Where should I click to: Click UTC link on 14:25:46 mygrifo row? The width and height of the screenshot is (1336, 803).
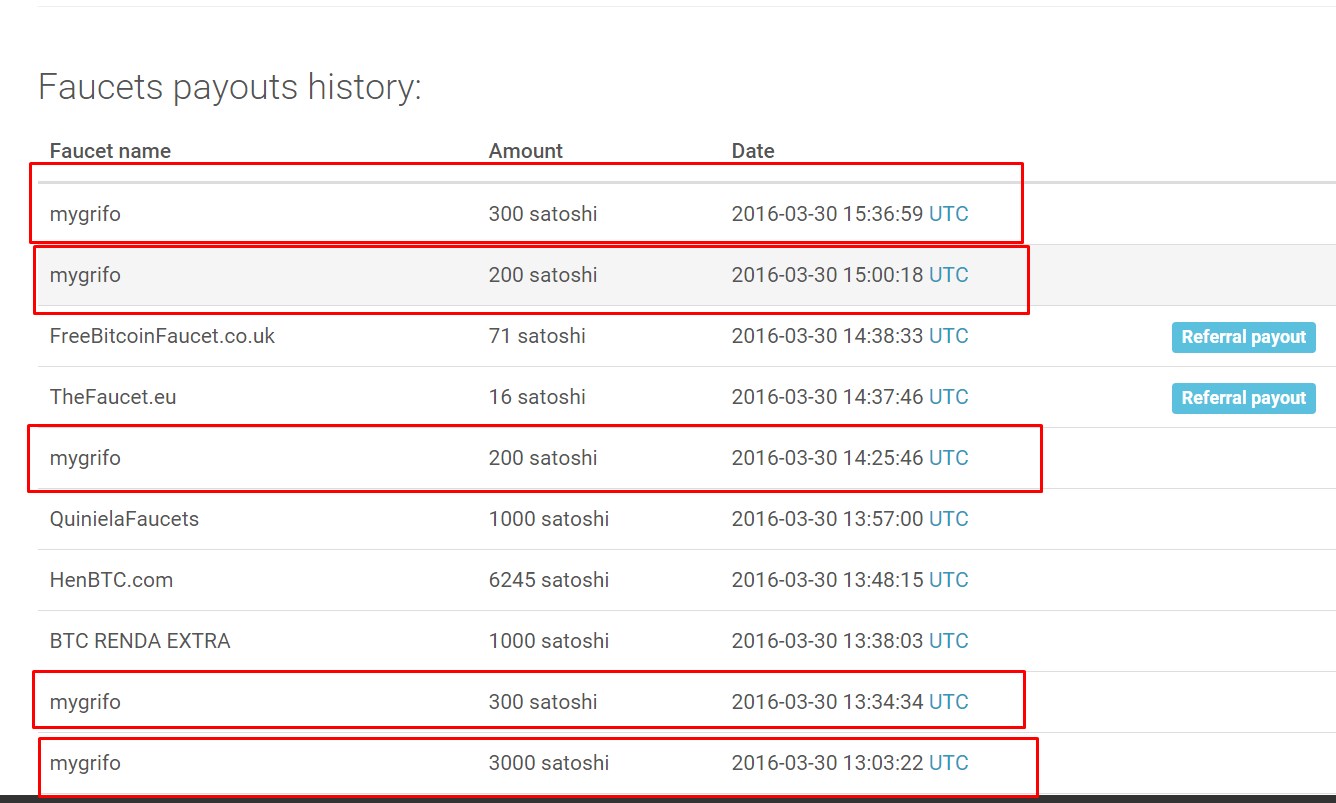[x=948, y=458]
